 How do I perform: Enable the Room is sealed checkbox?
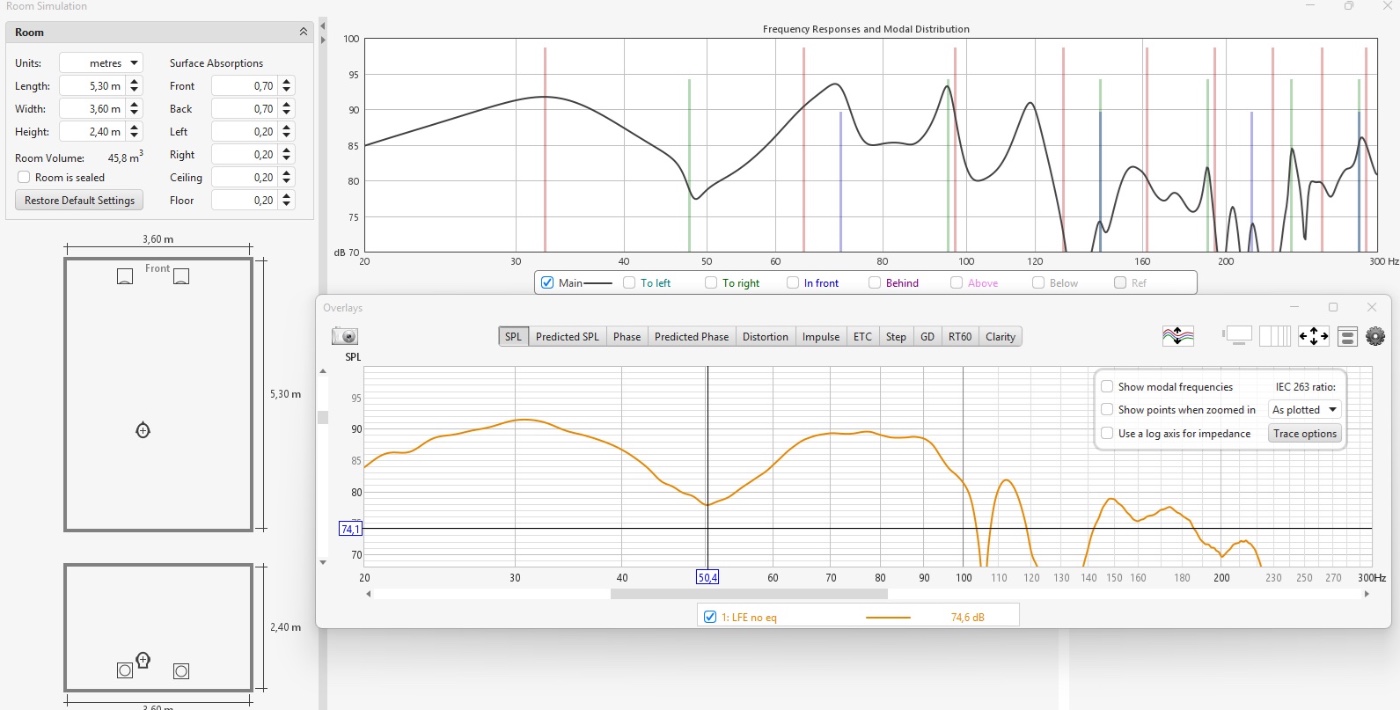click(x=24, y=177)
